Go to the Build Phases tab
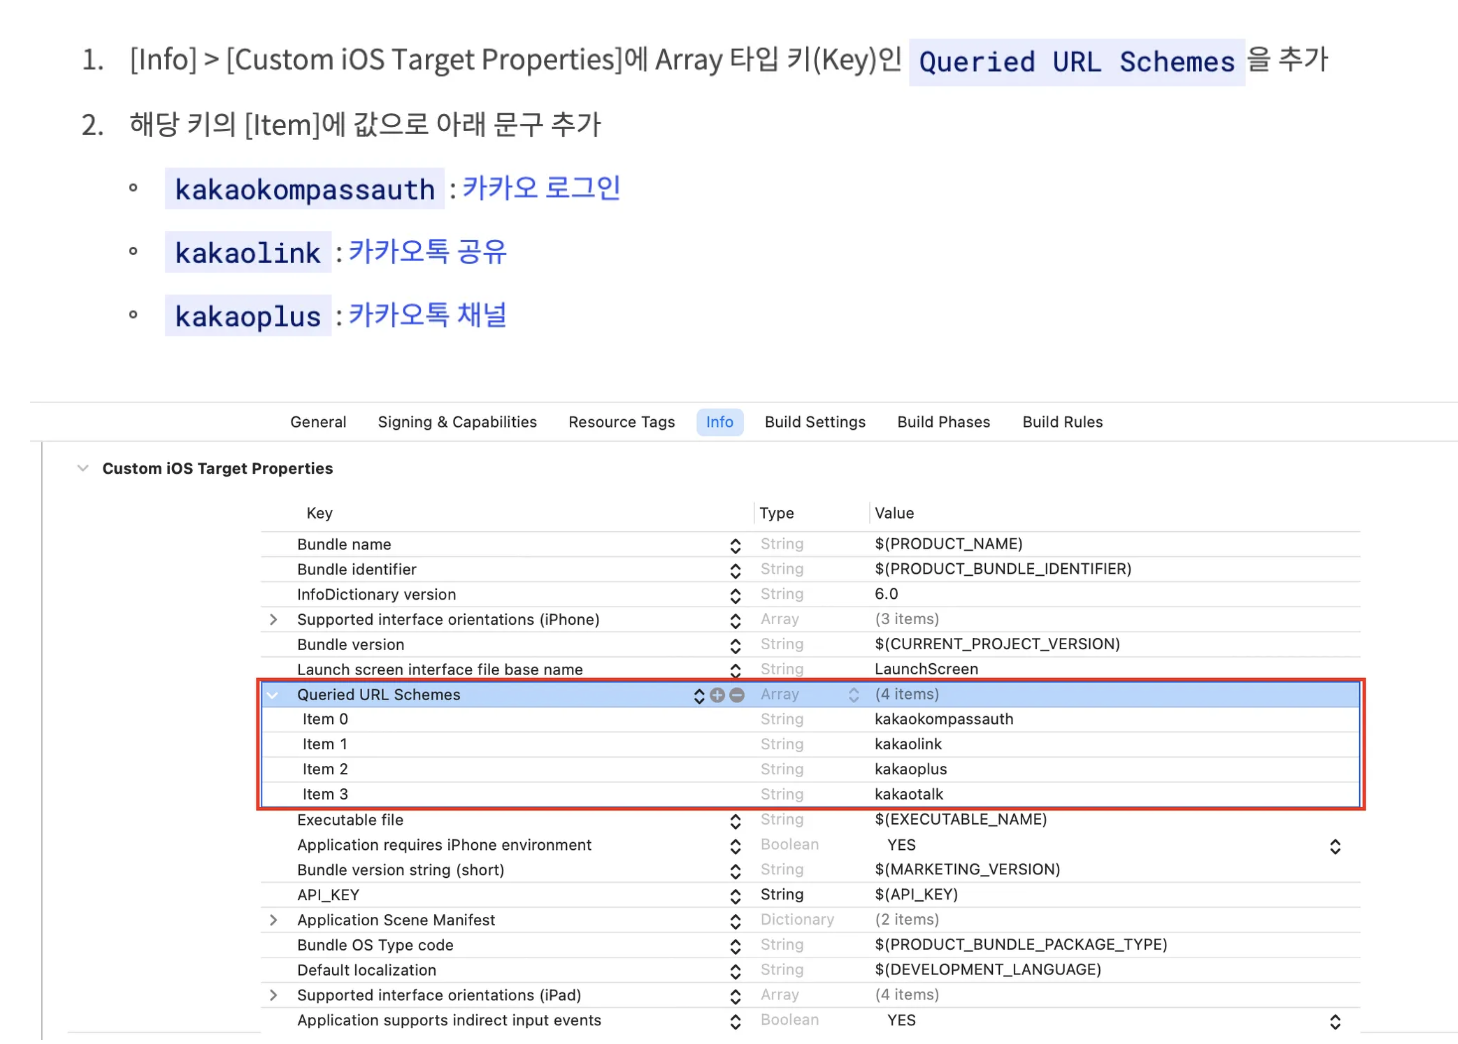Image resolution: width=1458 pixels, height=1044 pixels. pyautogui.click(x=944, y=422)
